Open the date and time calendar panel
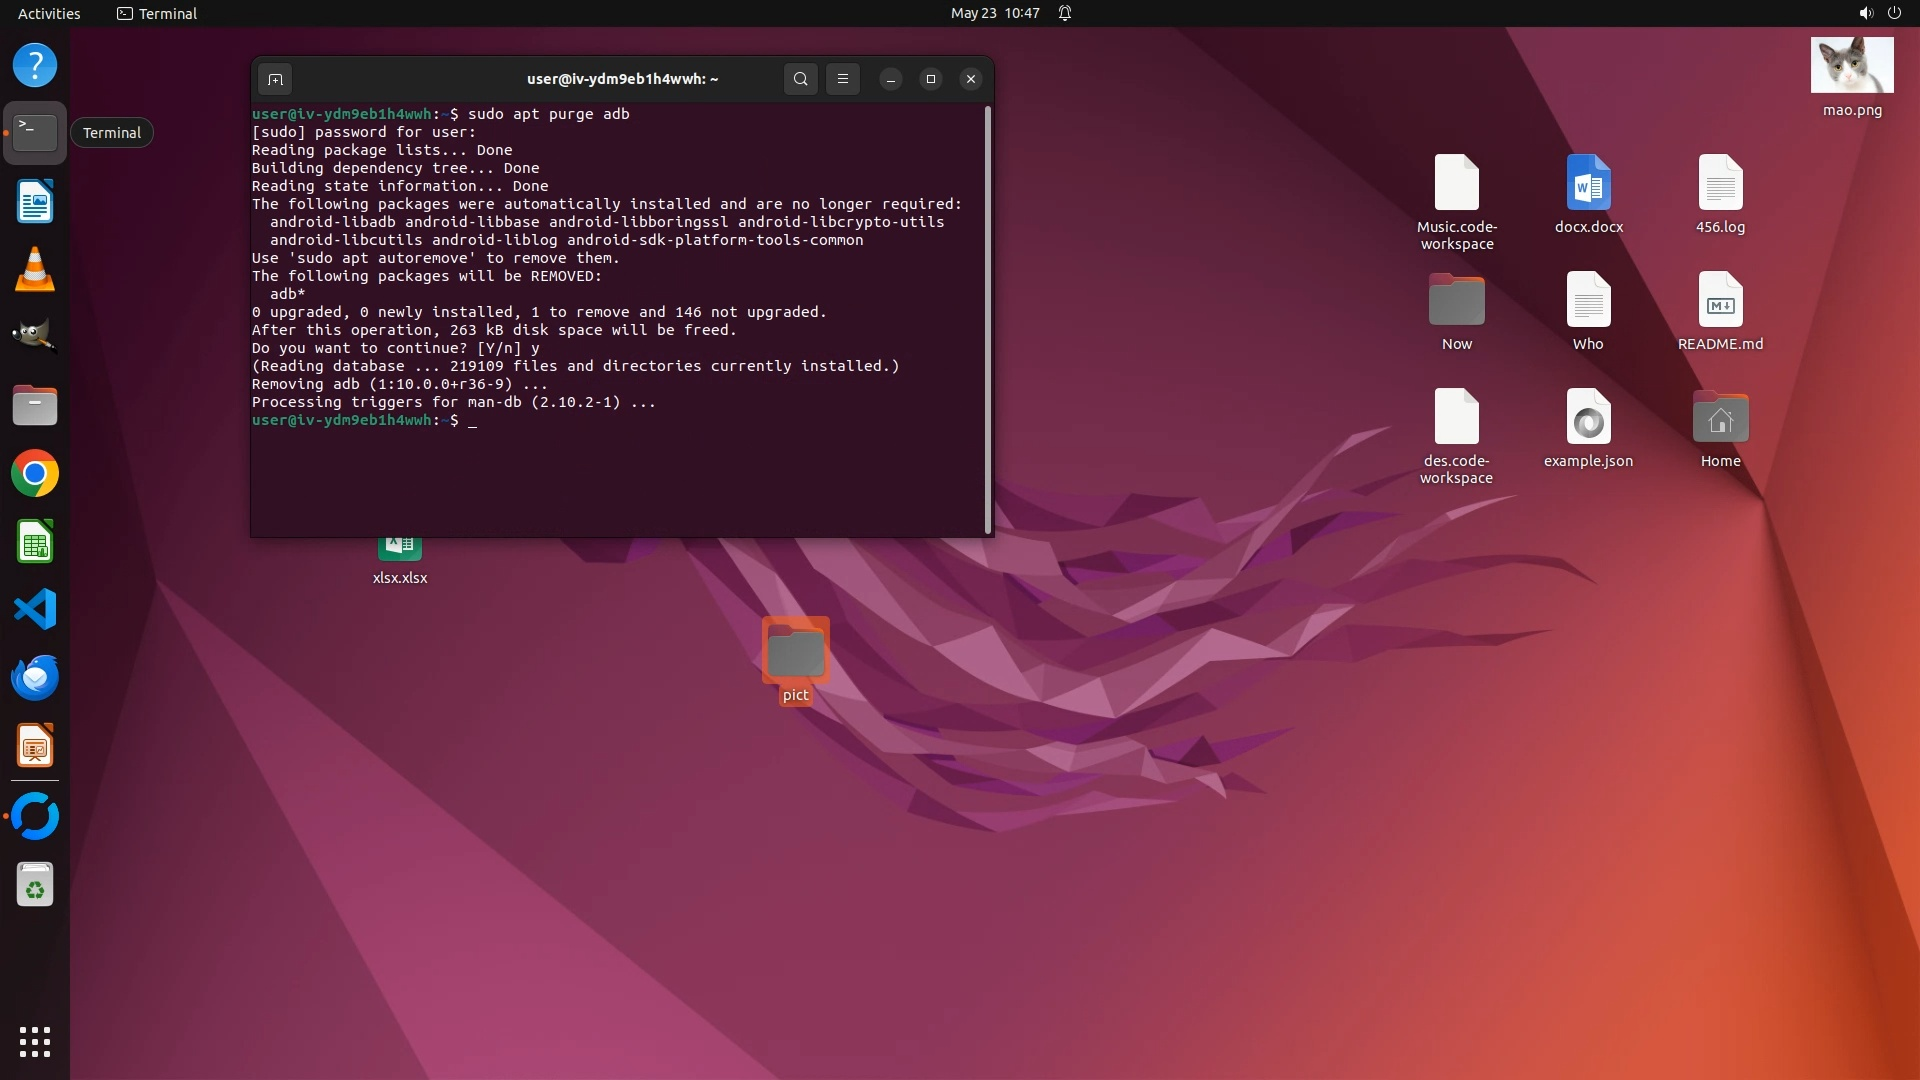The image size is (1920, 1080). click(994, 13)
